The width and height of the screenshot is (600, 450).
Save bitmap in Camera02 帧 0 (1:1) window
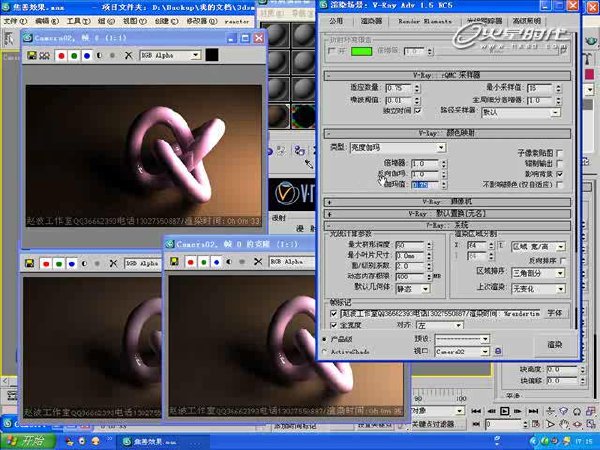click(x=32, y=55)
